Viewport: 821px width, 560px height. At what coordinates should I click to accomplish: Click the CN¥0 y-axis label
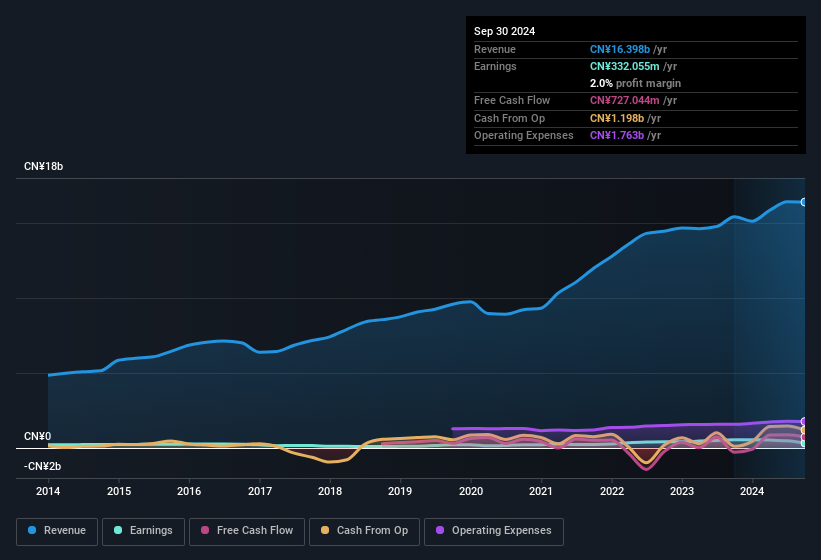point(38,436)
